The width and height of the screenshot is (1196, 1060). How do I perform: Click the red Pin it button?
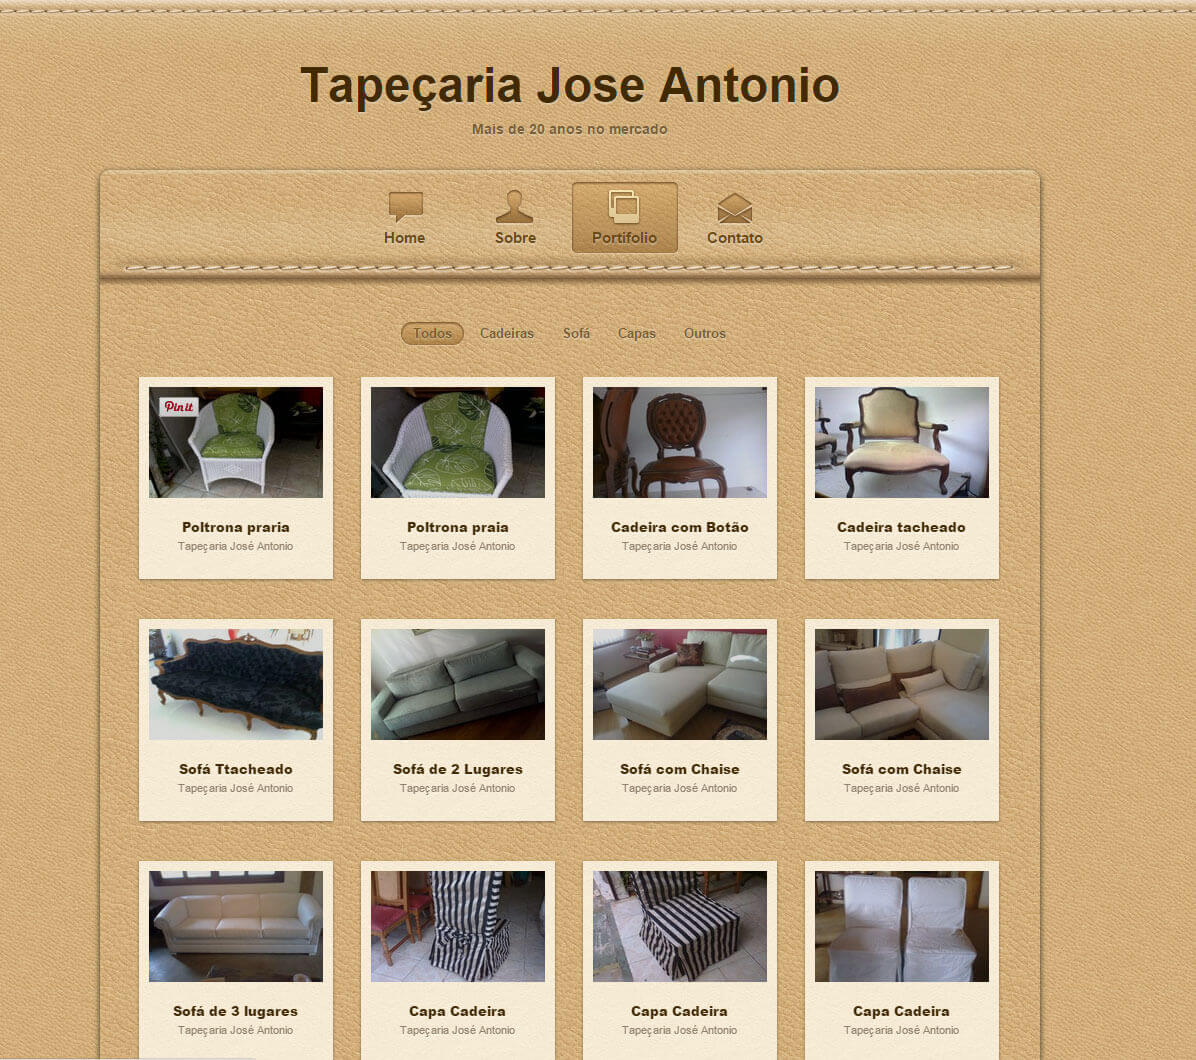pyautogui.click(x=178, y=406)
